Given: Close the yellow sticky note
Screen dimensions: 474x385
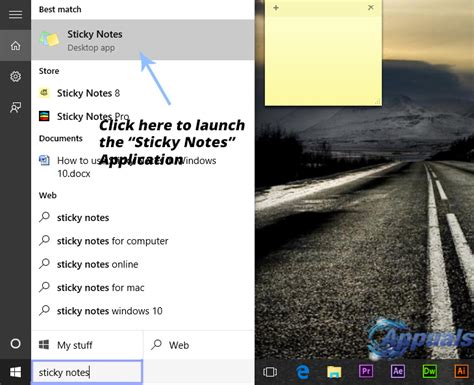Looking at the screenshot, I should pyautogui.click(x=371, y=7).
